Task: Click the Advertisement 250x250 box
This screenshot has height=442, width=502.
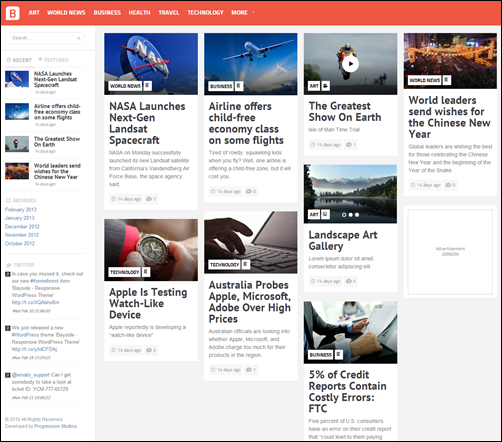Action: point(450,252)
